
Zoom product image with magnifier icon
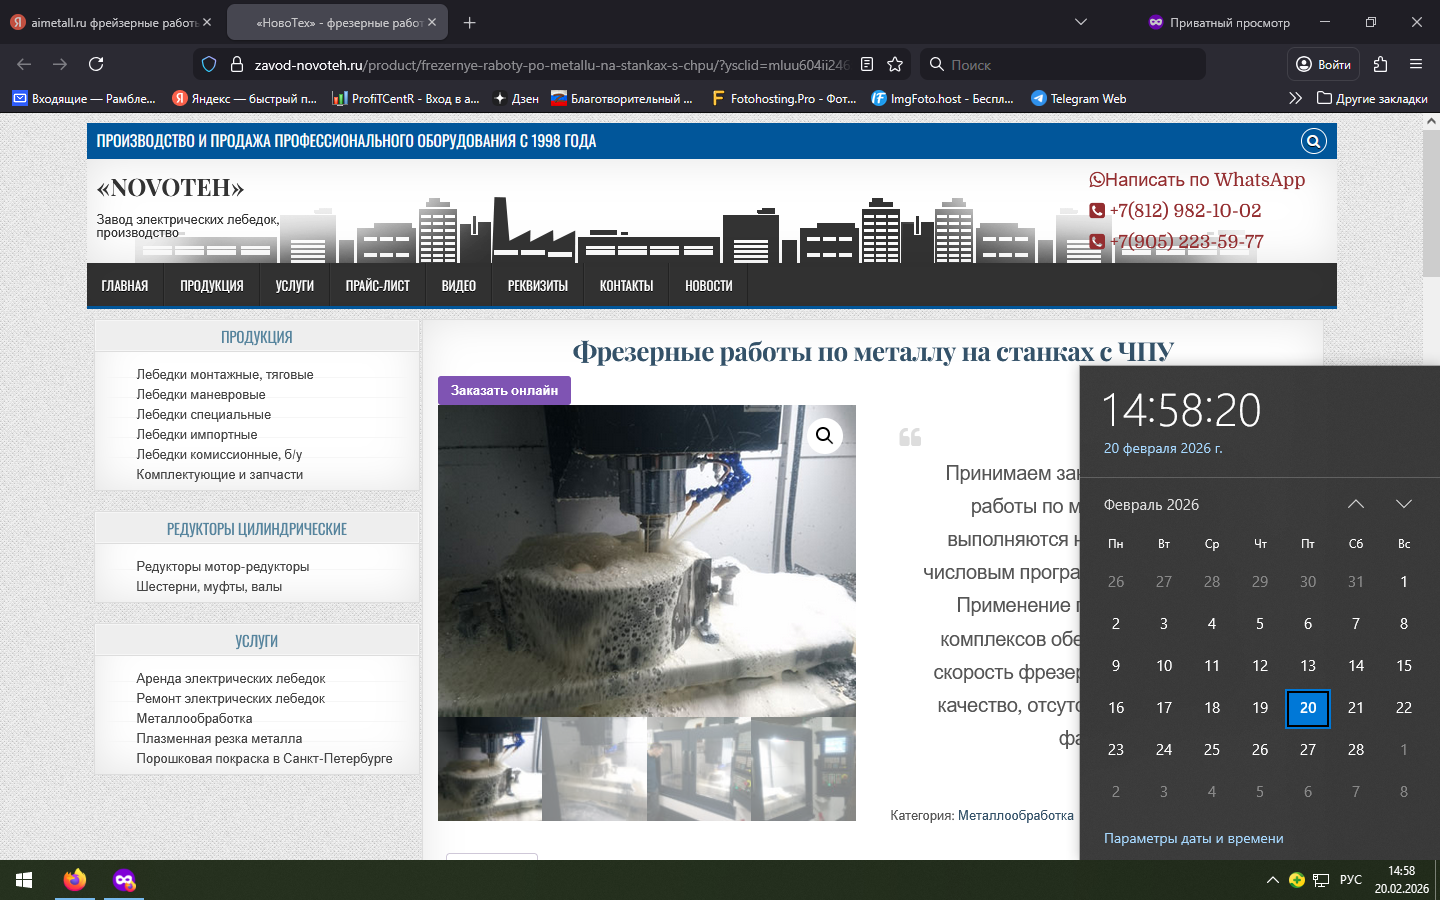point(824,435)
